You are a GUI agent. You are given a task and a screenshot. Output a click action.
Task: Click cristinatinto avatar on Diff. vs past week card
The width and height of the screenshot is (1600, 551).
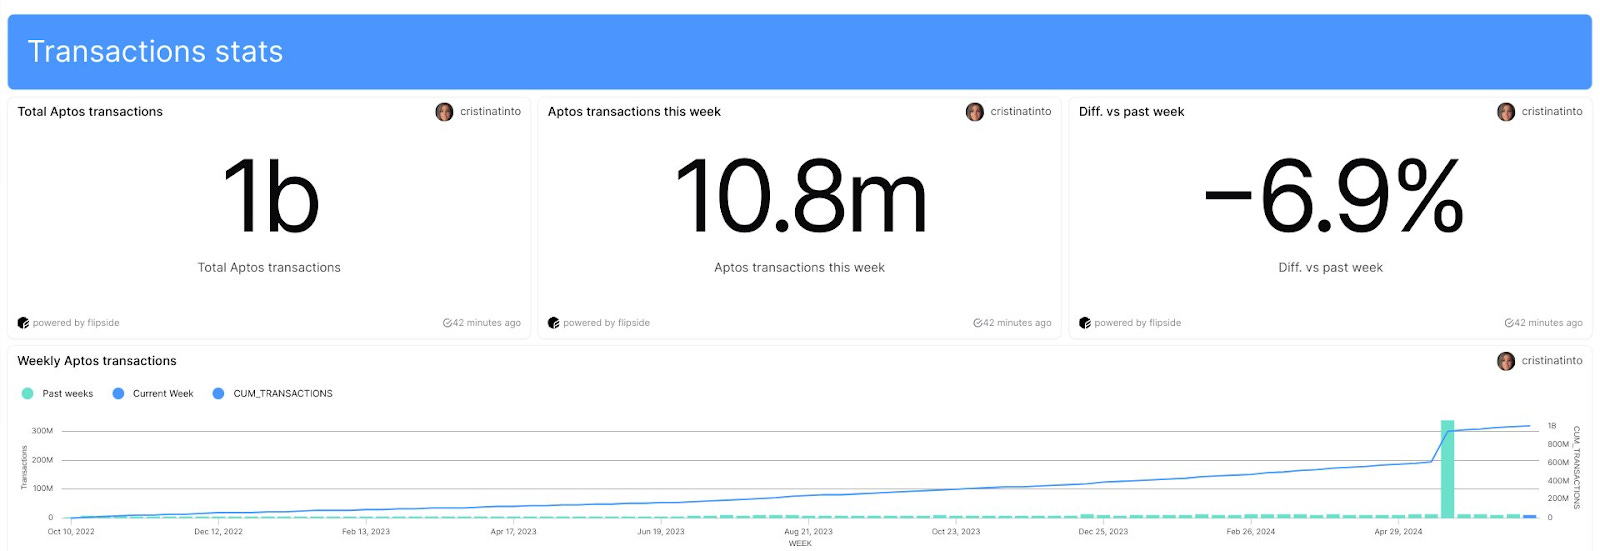1505,112
